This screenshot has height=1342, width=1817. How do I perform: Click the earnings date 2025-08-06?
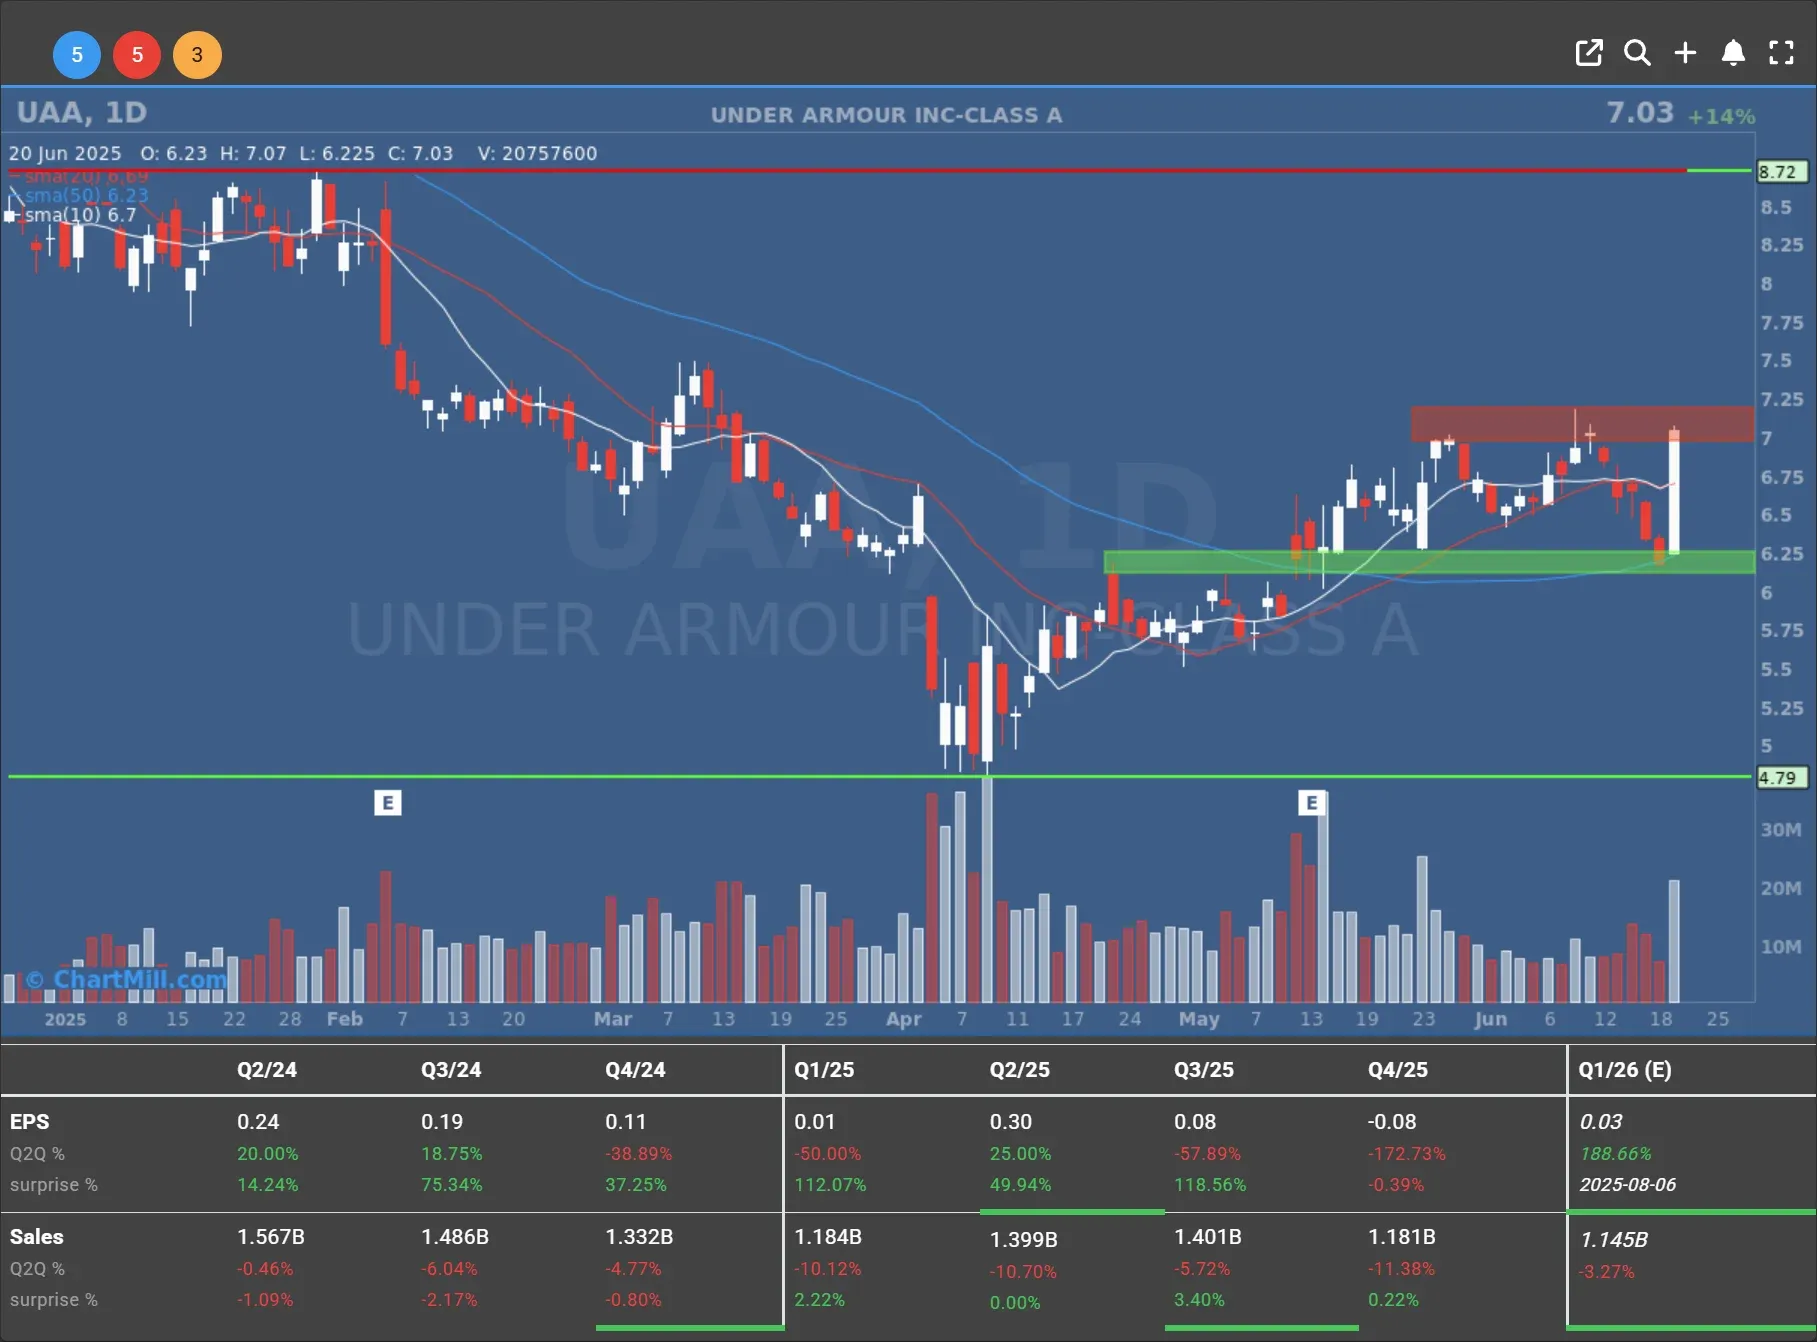(x=1628, y=1185)
